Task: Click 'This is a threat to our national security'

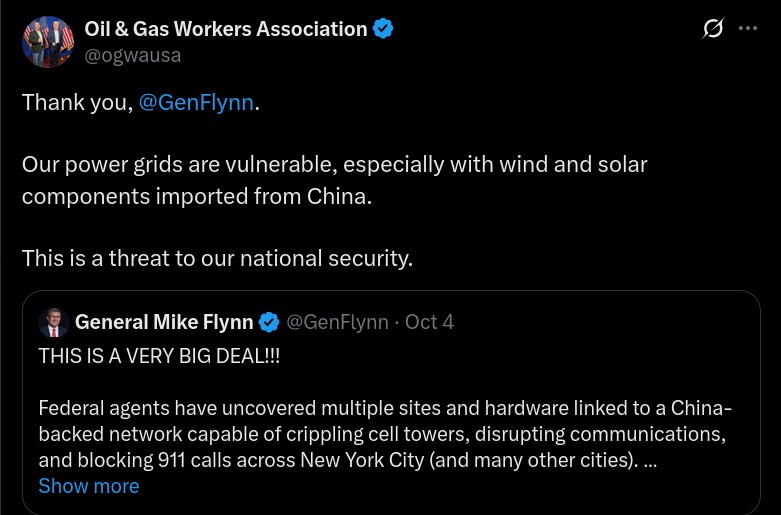Action: [217, 258]
